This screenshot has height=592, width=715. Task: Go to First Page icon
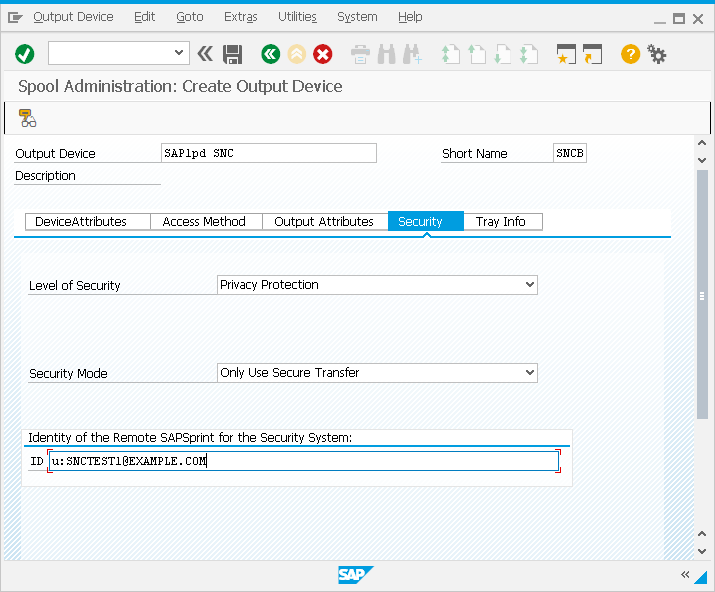(451, 54)
